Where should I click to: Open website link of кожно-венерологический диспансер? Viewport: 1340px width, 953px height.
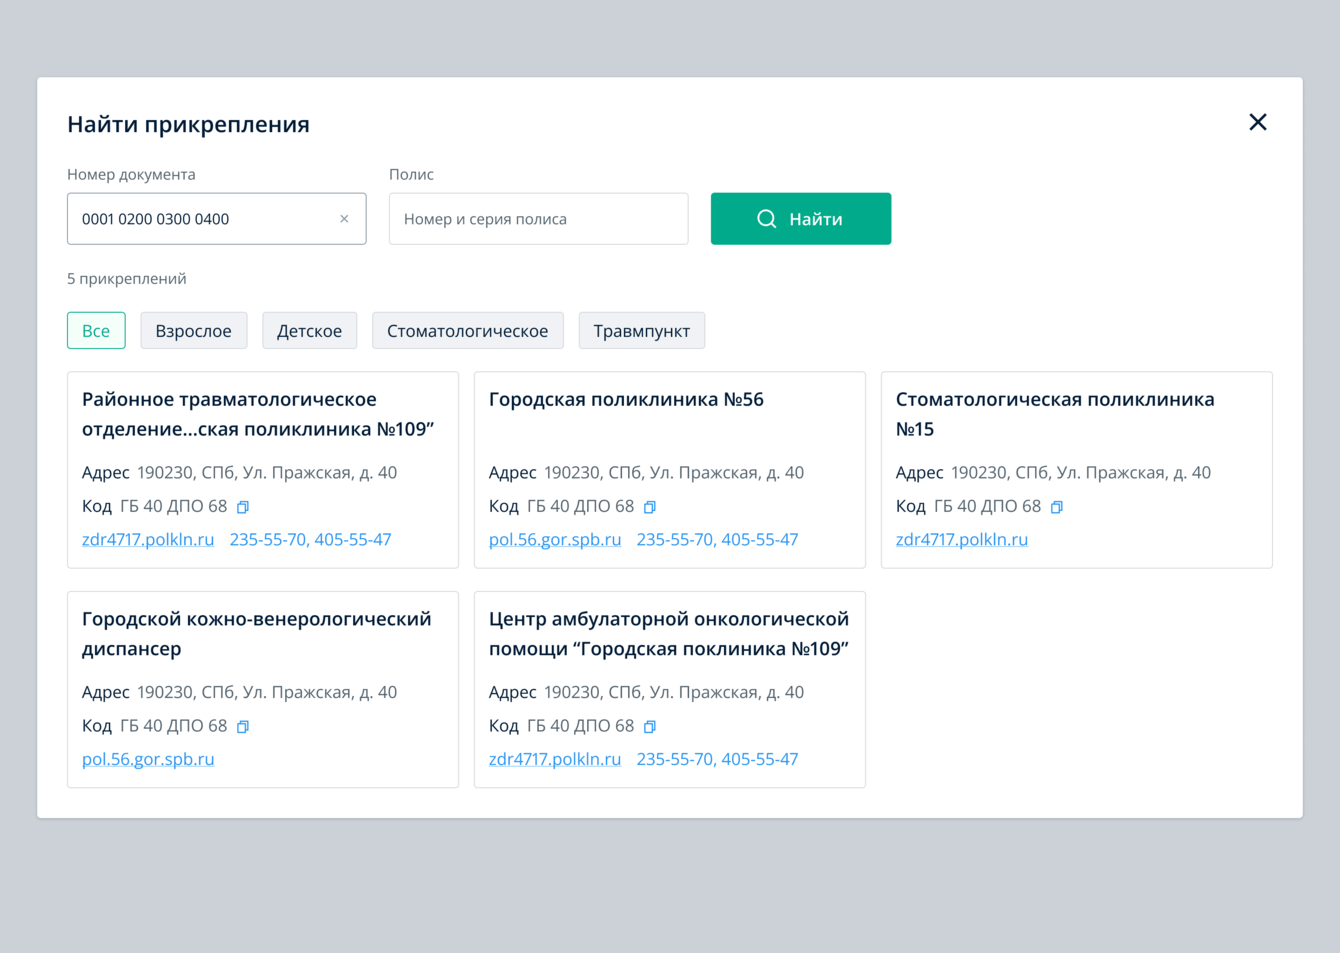click(x=148, y=760)
